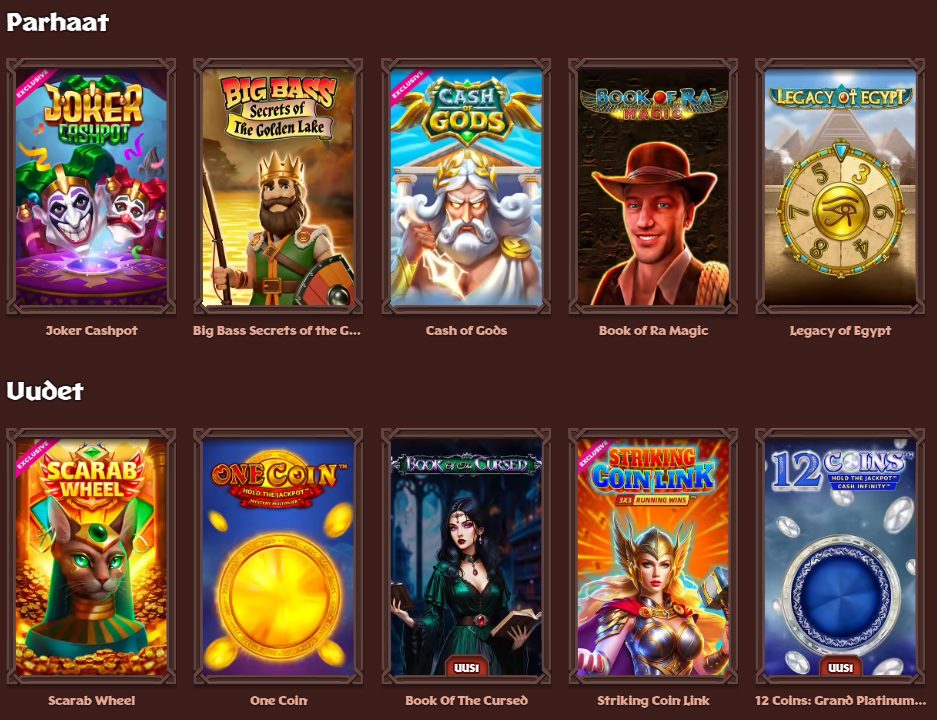The image size is (937, 720).
Task: Open the Legacy of Egypt game tile
Action: (840, 186)
